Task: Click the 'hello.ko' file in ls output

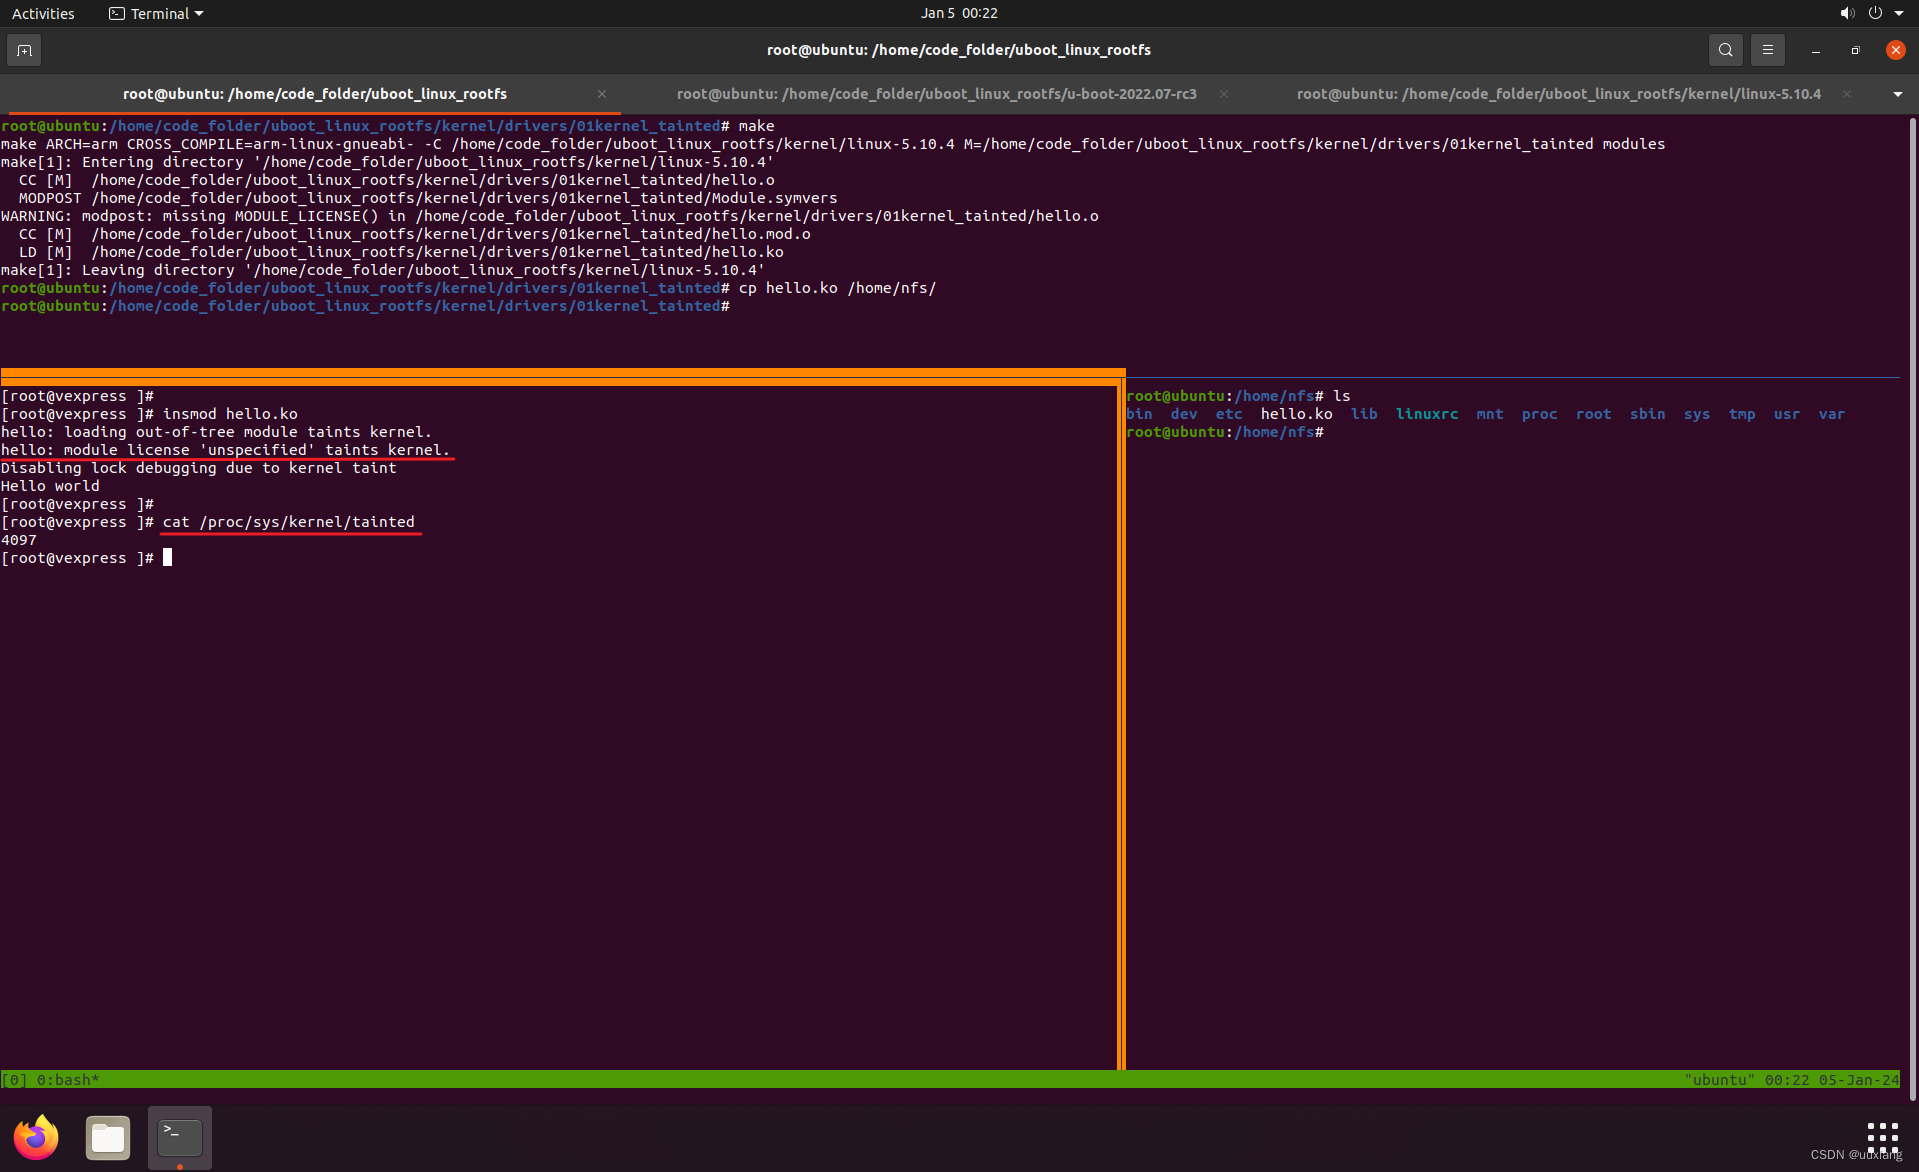Action: [1296, 414]
